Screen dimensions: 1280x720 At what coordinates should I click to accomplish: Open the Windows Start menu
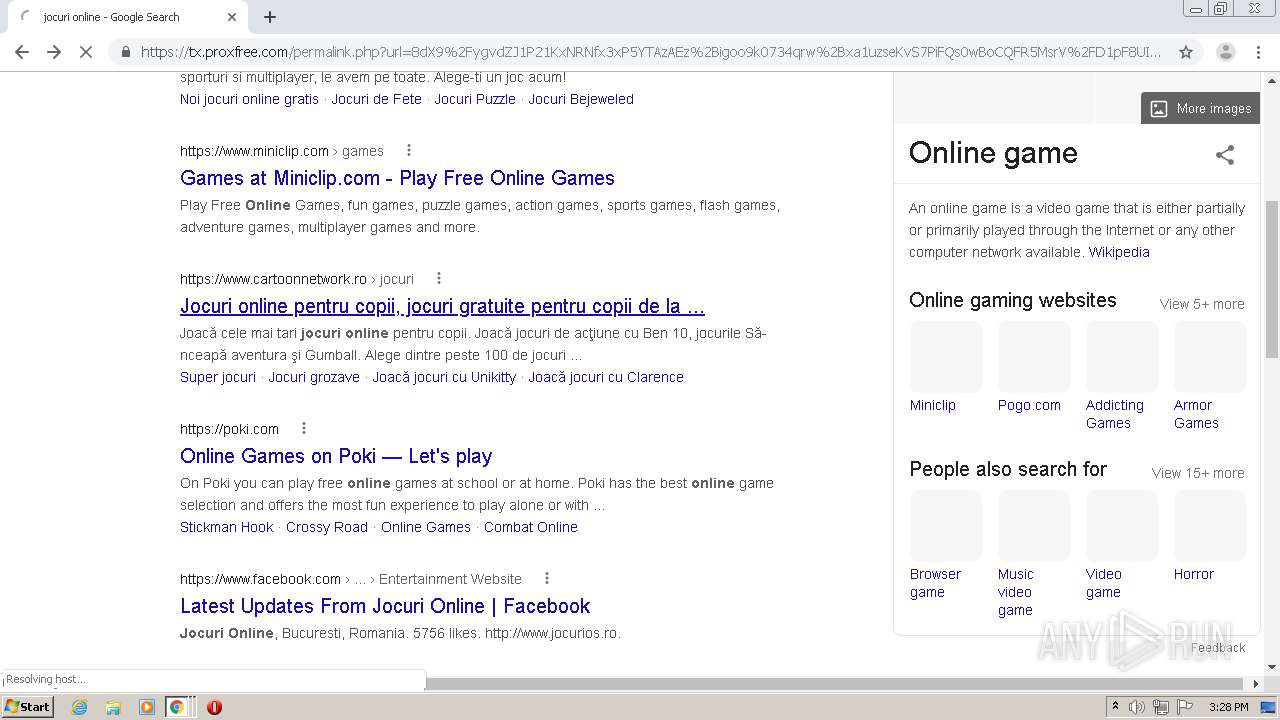click(28, 706)
